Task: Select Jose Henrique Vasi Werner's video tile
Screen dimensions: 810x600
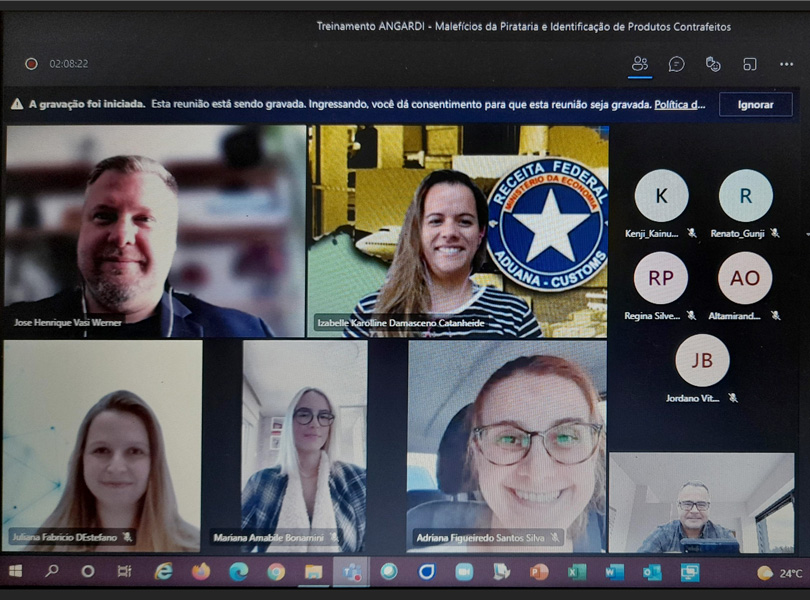Action: pyautogui.click(x=154, y=231)
